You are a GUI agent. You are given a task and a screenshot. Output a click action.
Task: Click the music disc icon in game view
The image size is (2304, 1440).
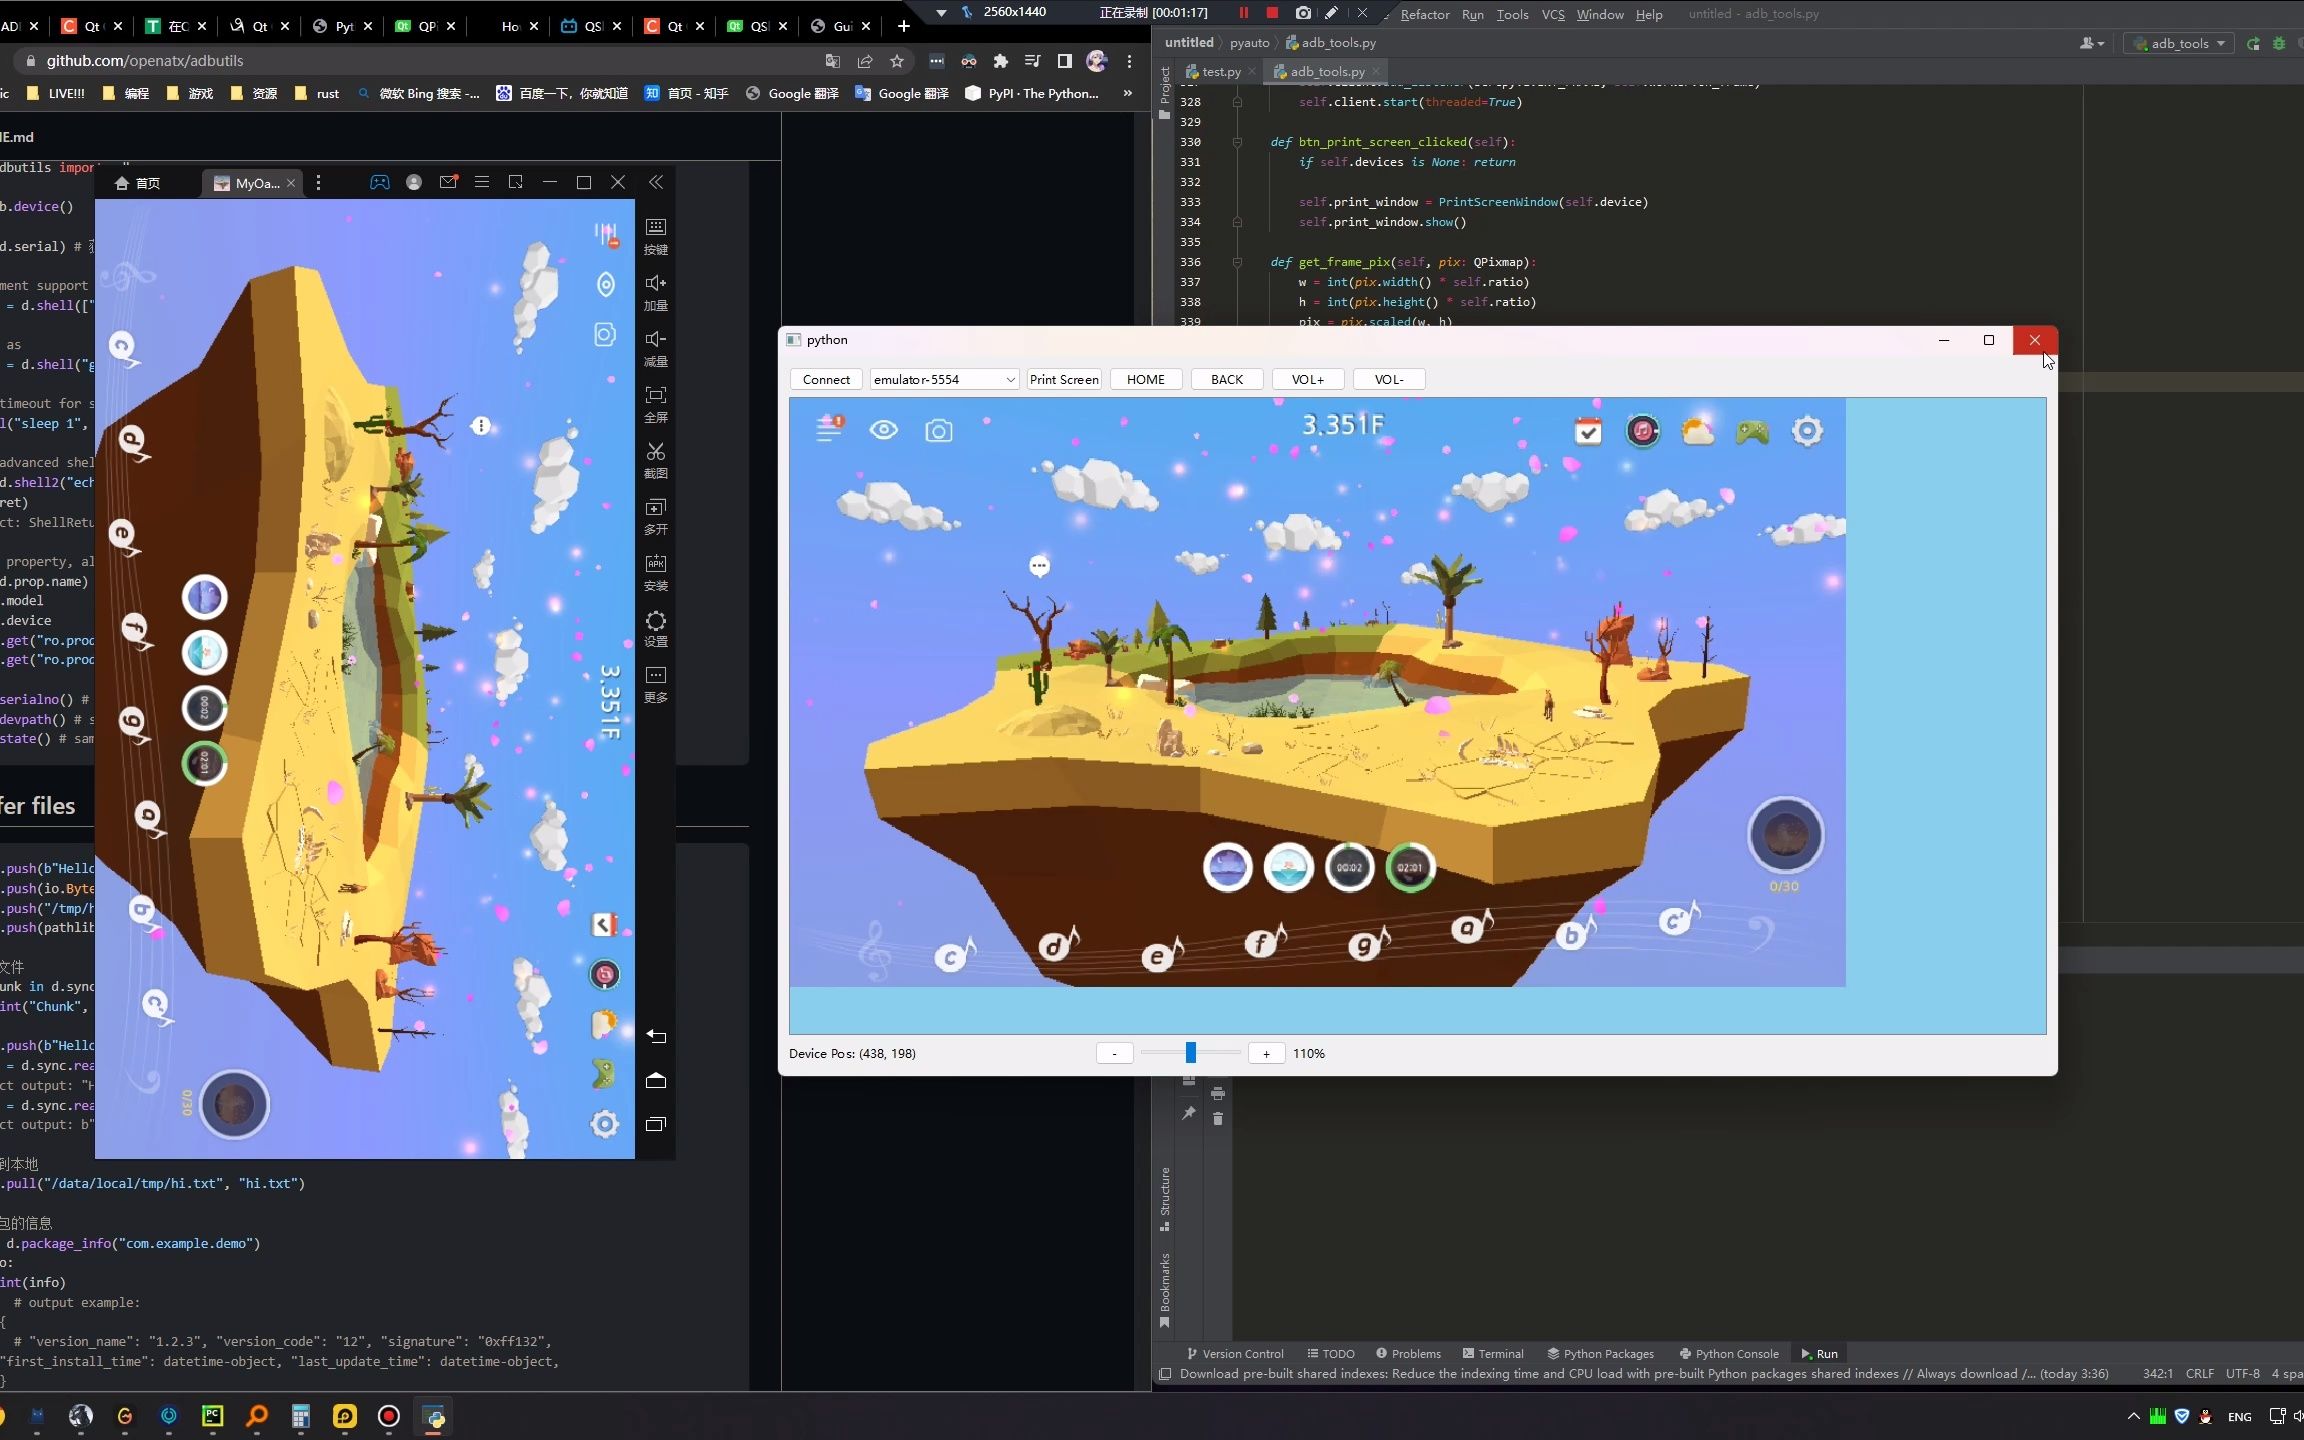click(x=1643, y=431)
